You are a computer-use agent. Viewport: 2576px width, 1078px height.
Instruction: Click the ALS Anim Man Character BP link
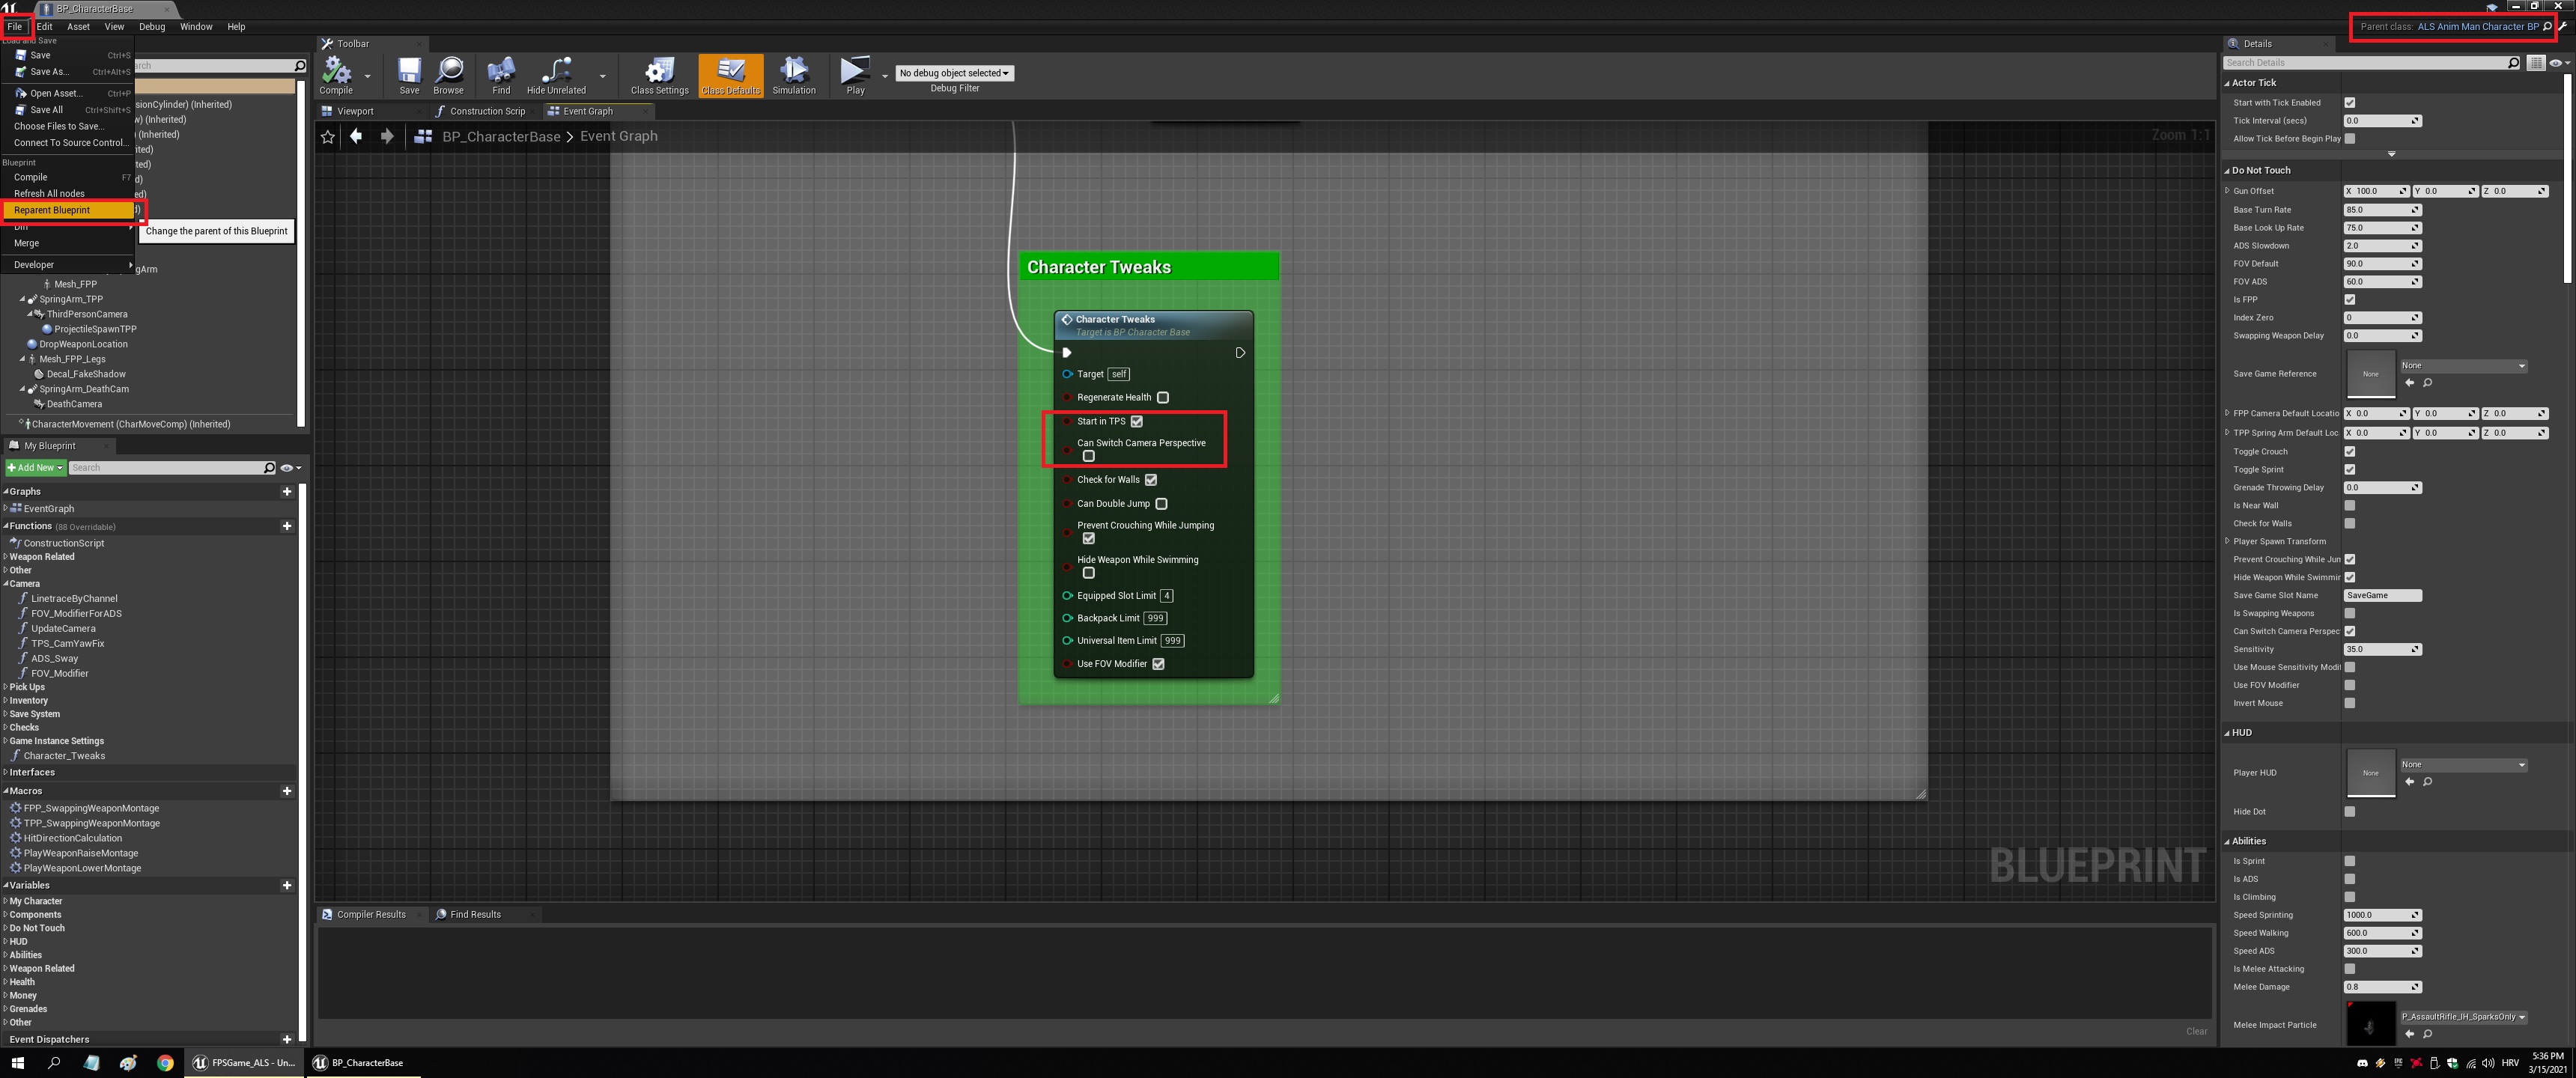[x=2477, y=27]
